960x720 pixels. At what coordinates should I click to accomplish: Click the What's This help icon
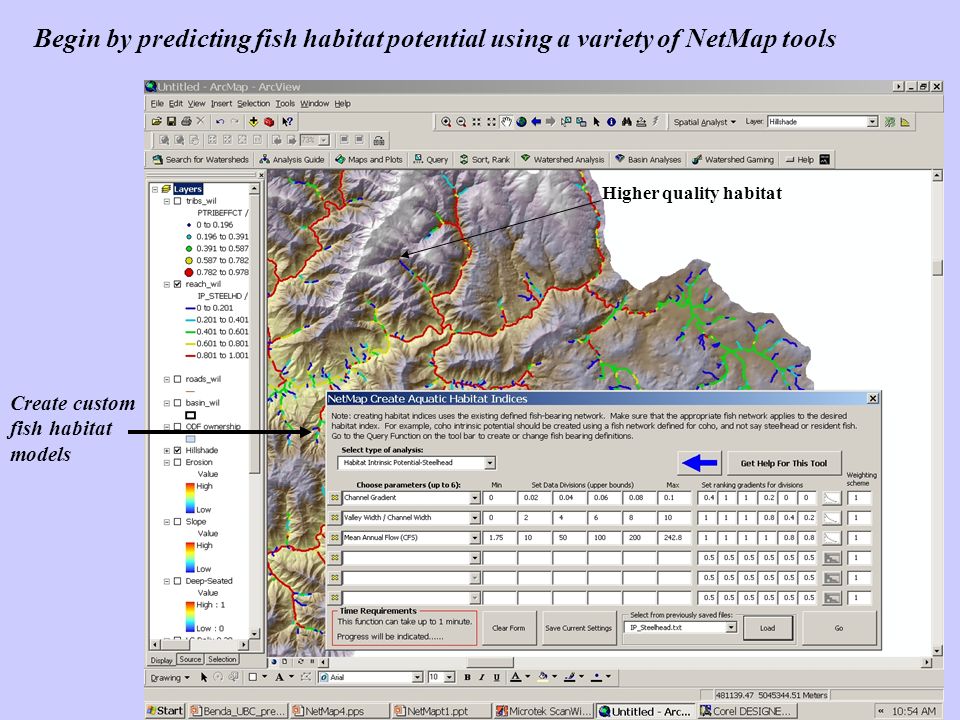(x=287, y=122)
